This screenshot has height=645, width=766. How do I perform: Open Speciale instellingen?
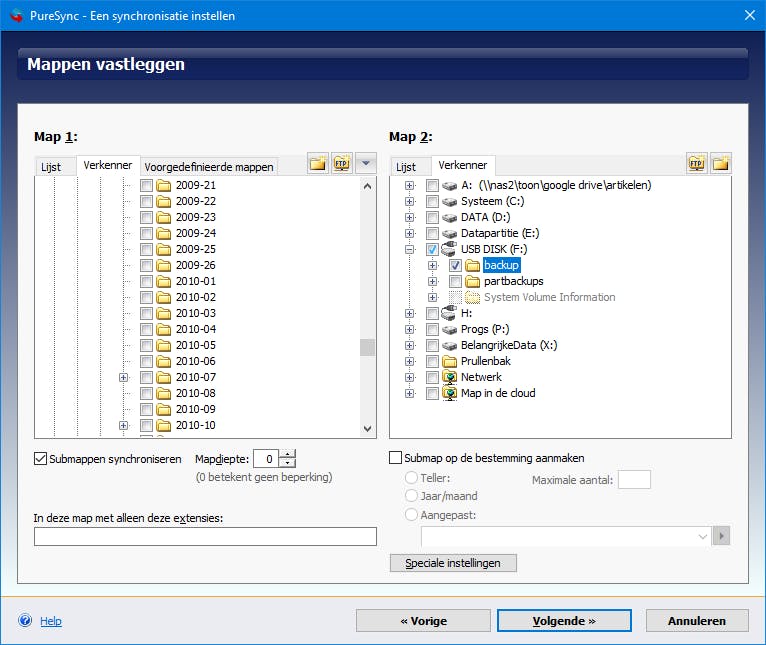point(453,563)
